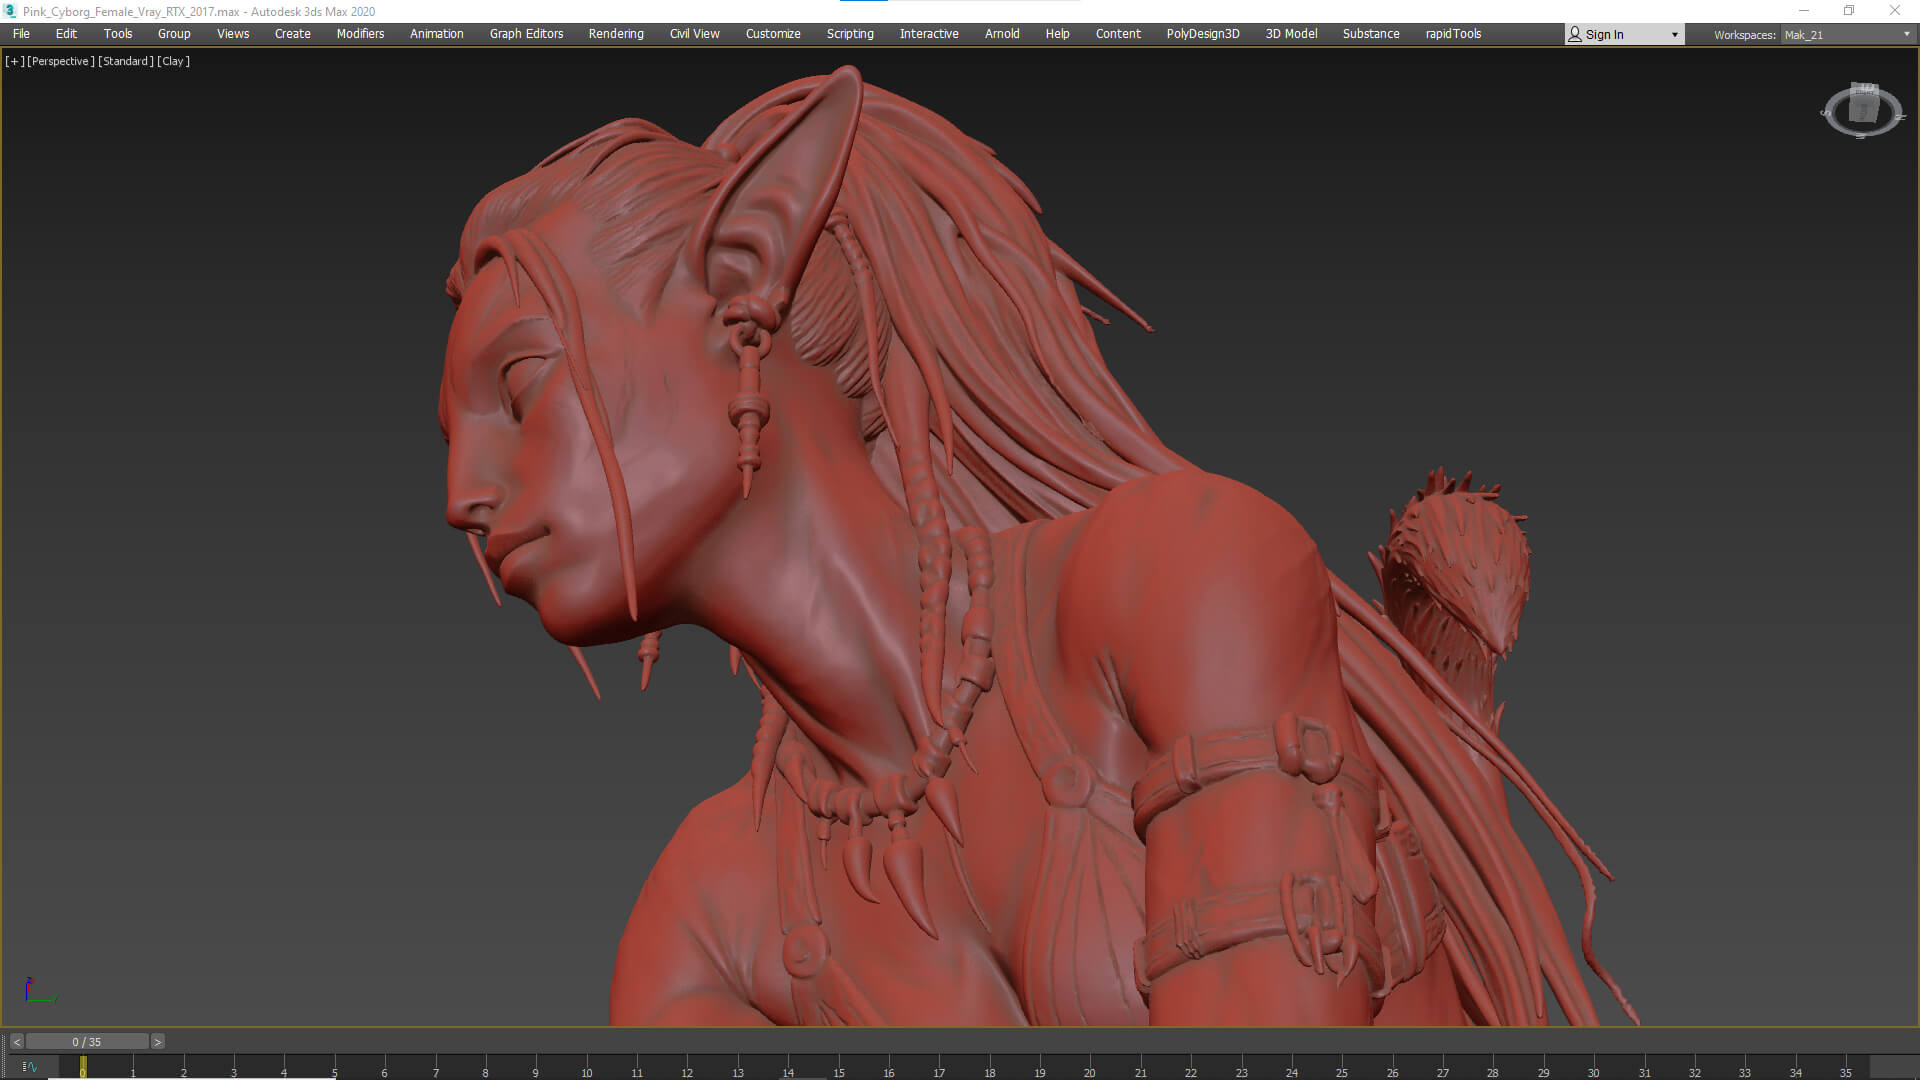Open the Rendering menu

coord(616,34)
